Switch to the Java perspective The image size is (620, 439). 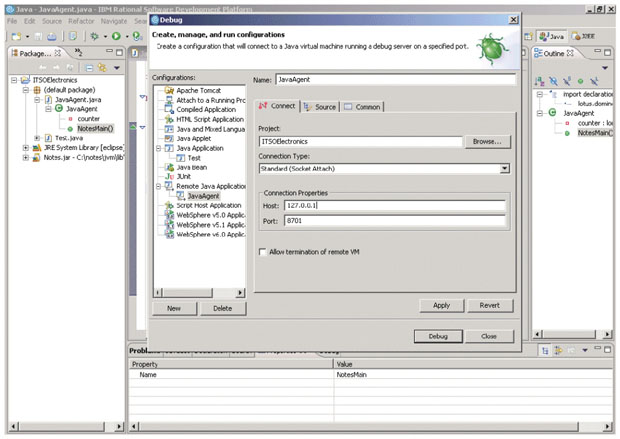pos(552,36)
